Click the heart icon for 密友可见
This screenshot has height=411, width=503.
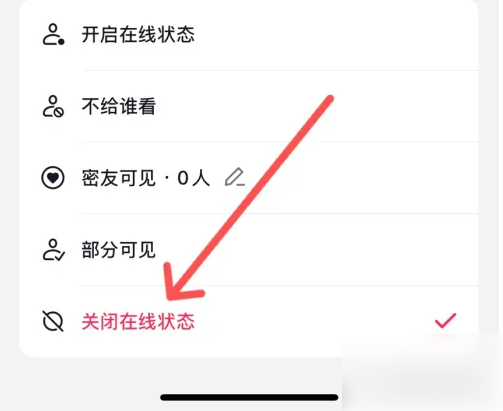(53, 178)
